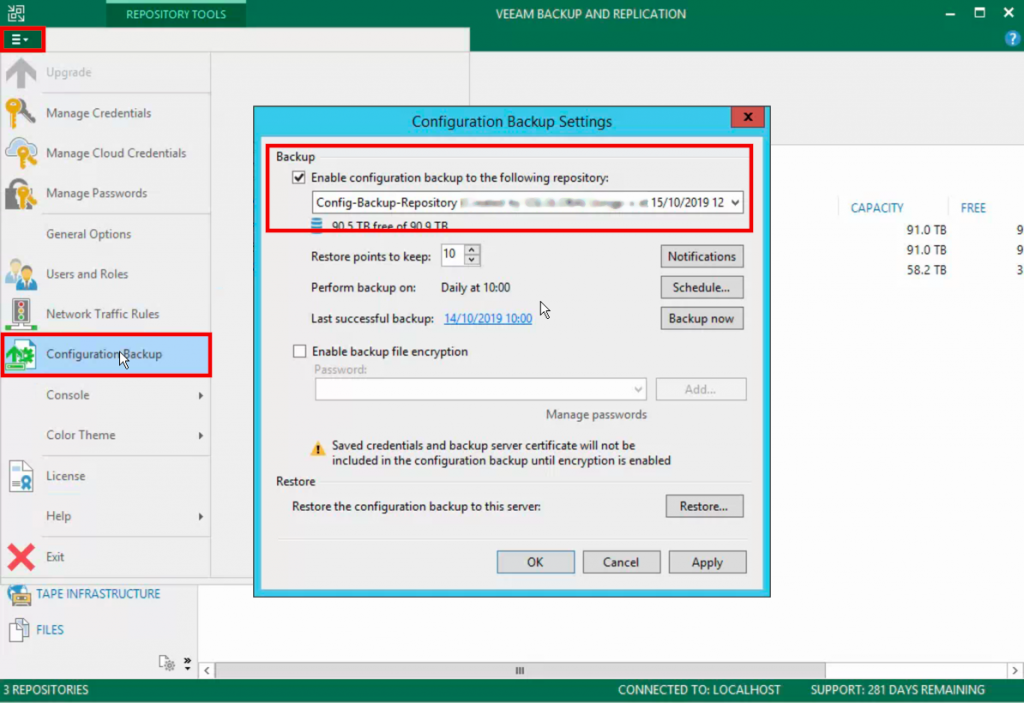Expand the Console submenu

pyautogui.click(x=67, y=395)
